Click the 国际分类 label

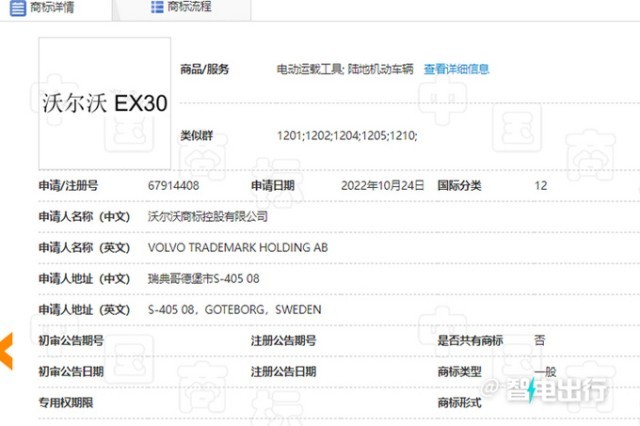[459, 186]
